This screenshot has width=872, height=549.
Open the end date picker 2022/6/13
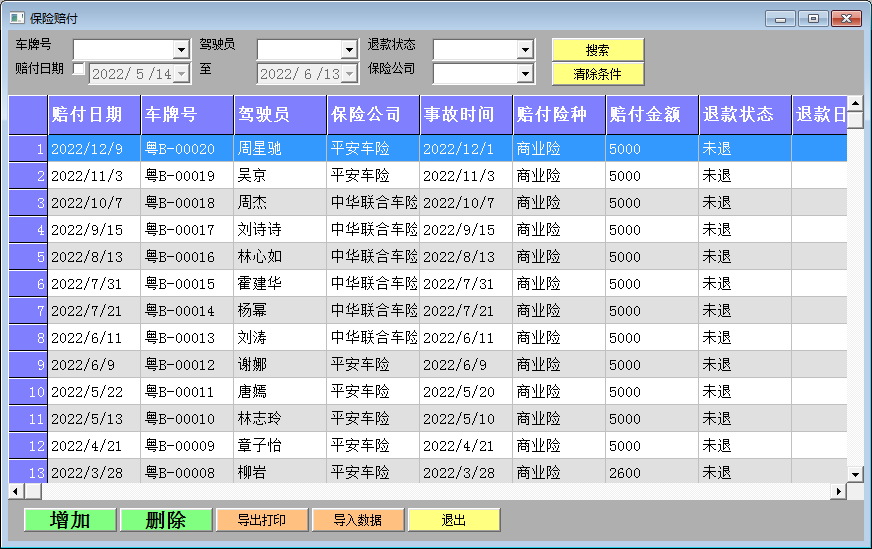pos(349,73)
